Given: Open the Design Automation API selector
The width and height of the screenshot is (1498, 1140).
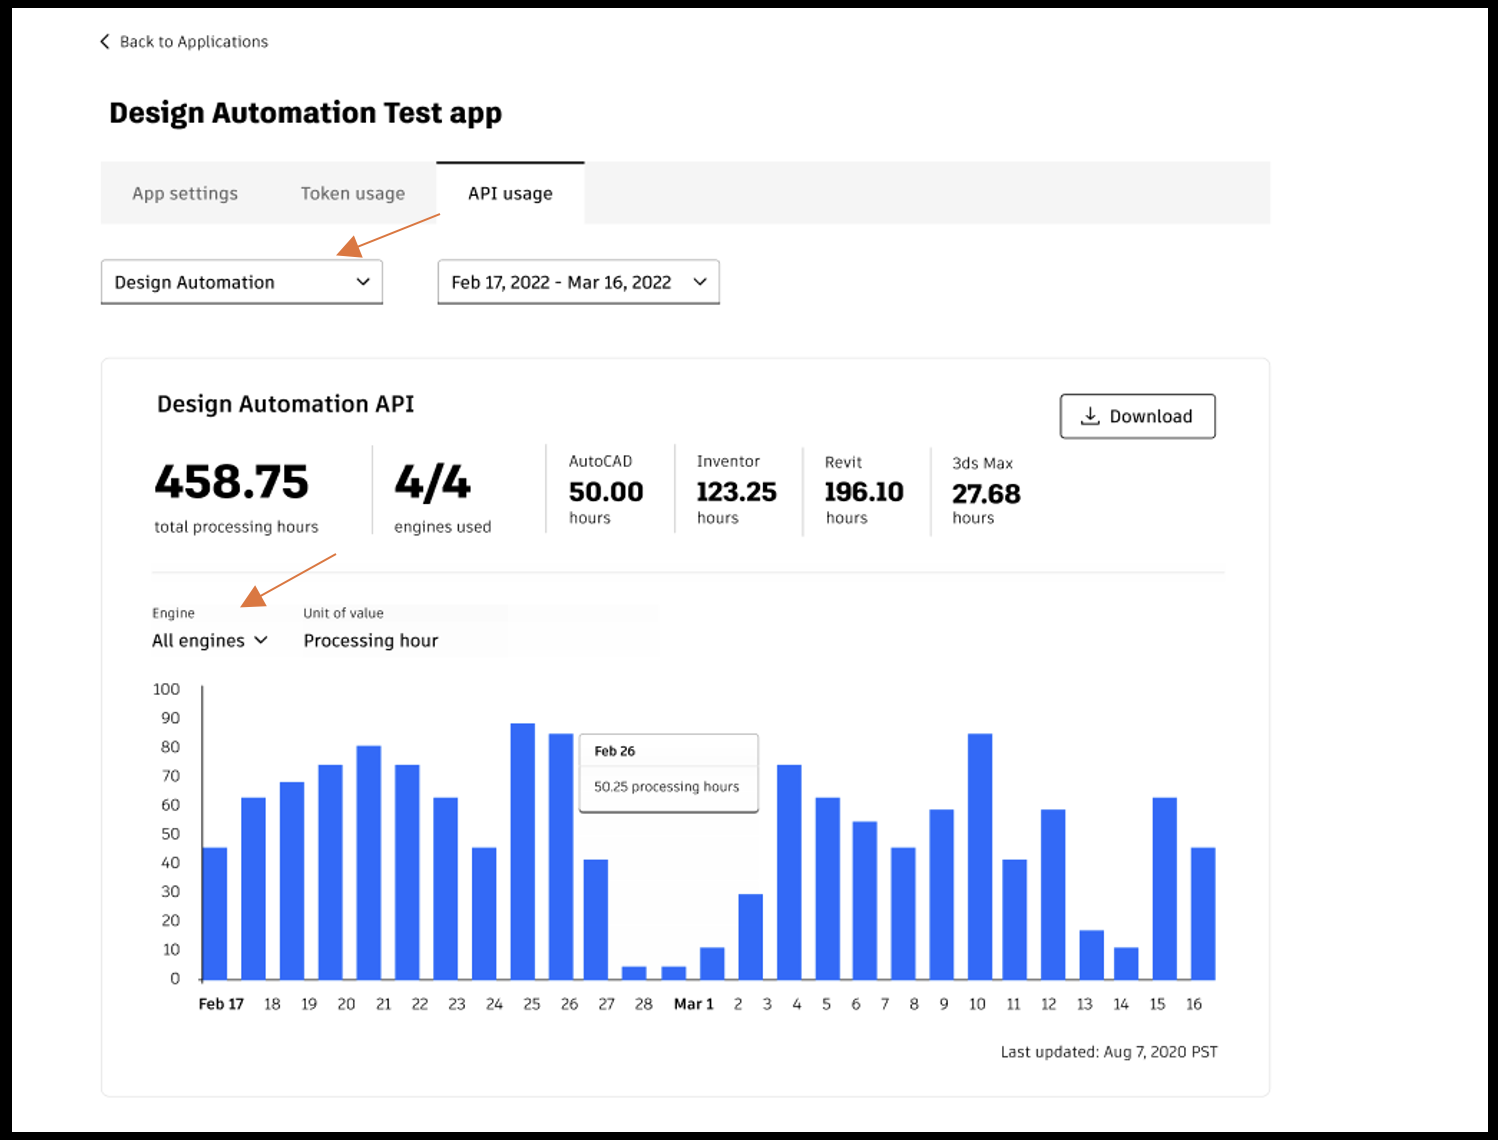Looking at the screenshot, I should (240, 282).
